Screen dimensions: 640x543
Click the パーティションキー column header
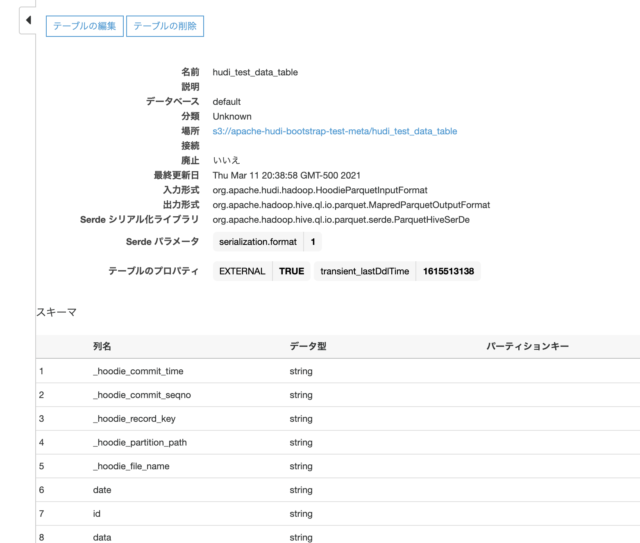(527, 346)
